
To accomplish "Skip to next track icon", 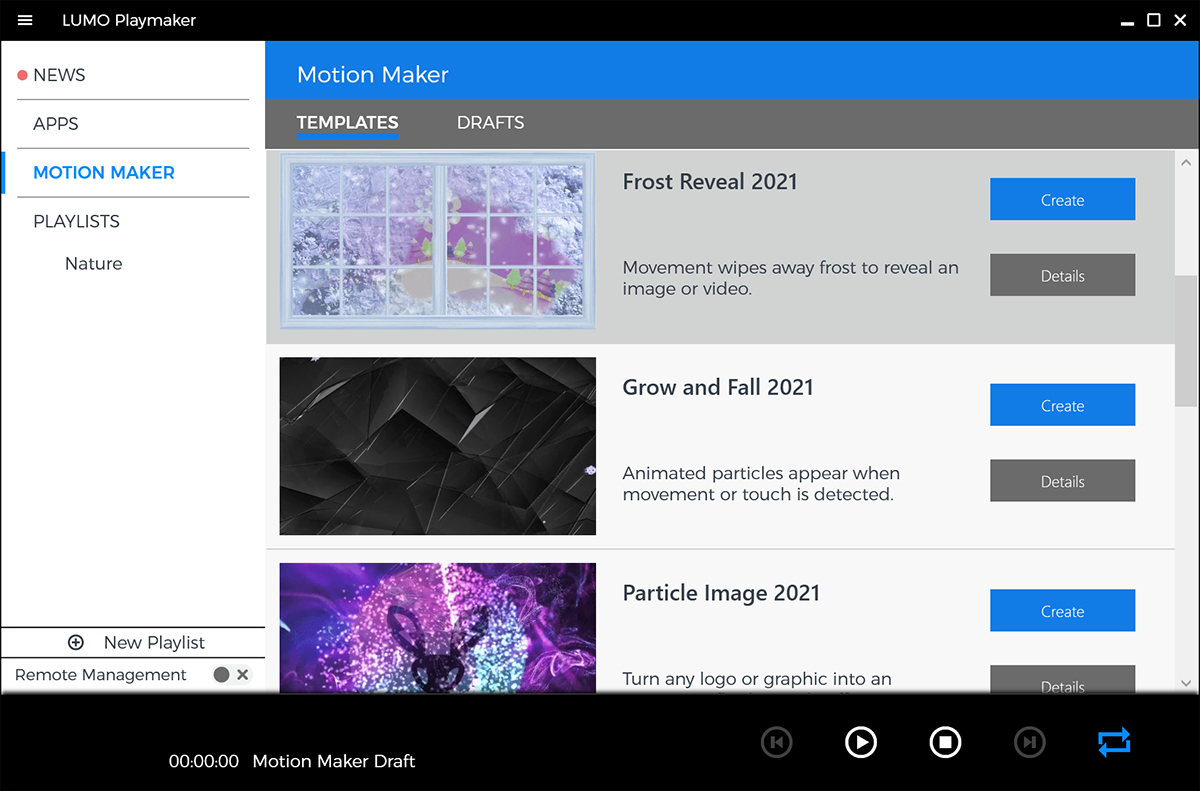I will click(x=1029, y=741).
